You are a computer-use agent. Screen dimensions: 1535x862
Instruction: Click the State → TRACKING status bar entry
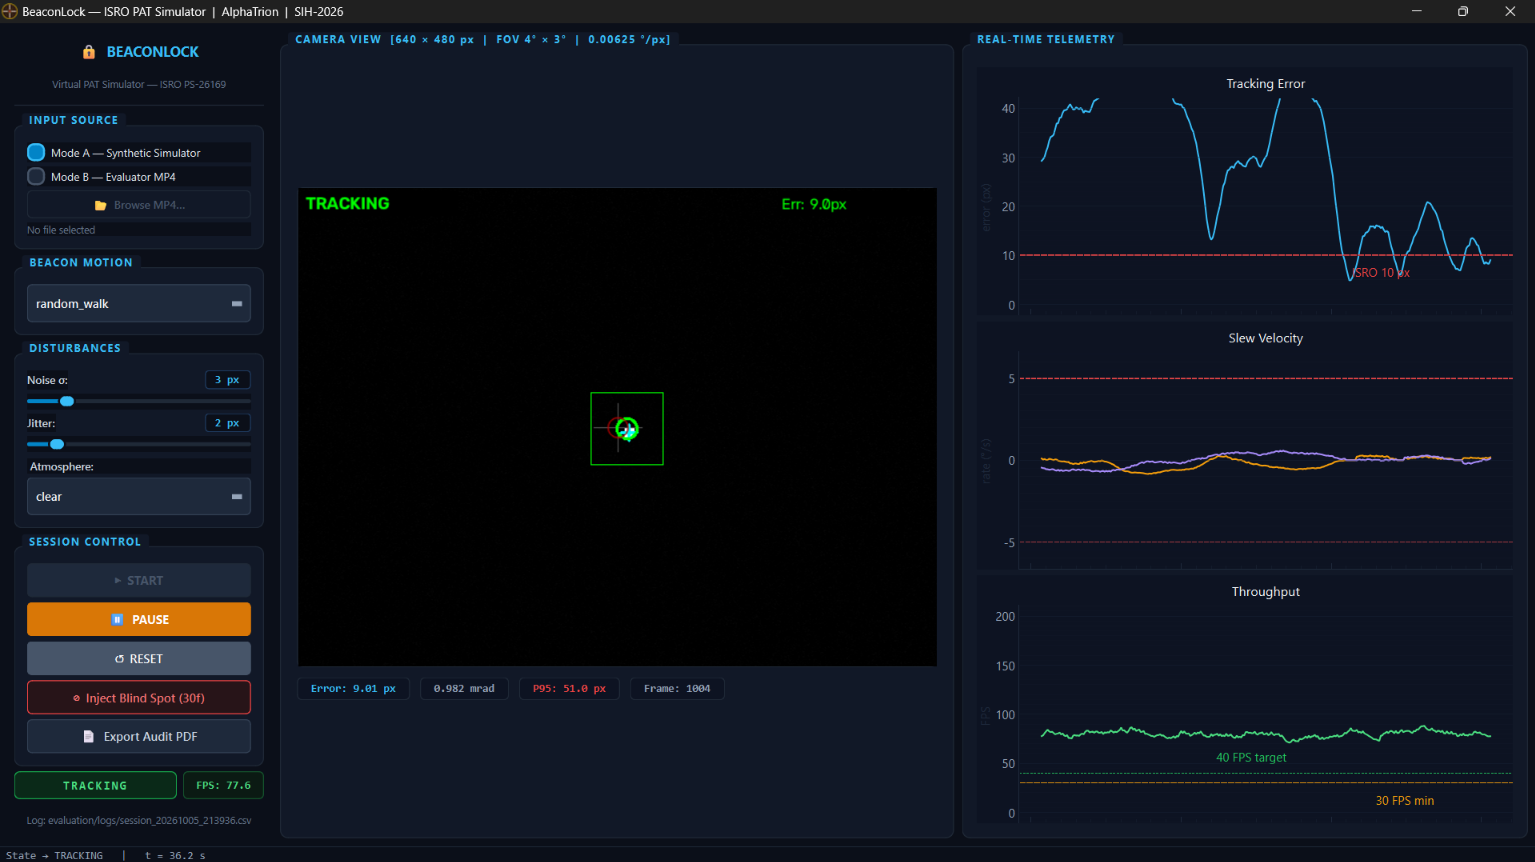54,855
